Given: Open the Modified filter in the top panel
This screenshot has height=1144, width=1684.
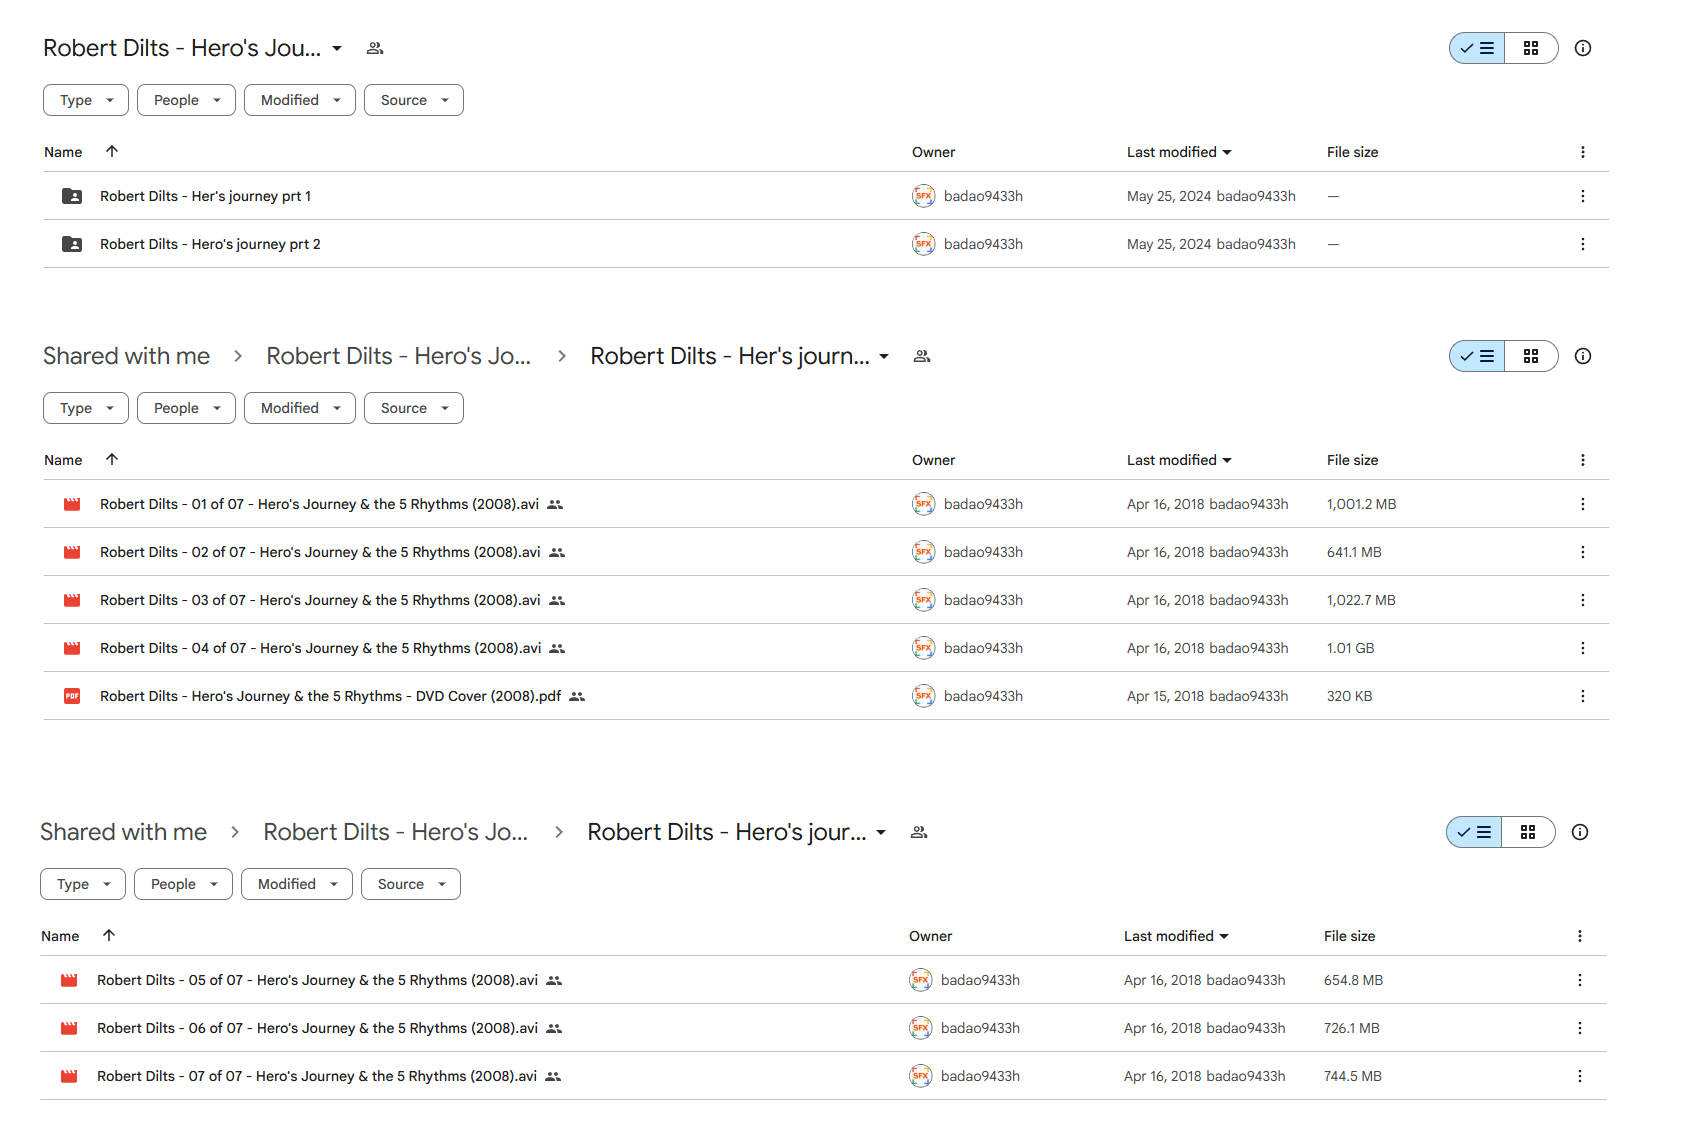Looking at the screenshot, I should click(300, 100).
